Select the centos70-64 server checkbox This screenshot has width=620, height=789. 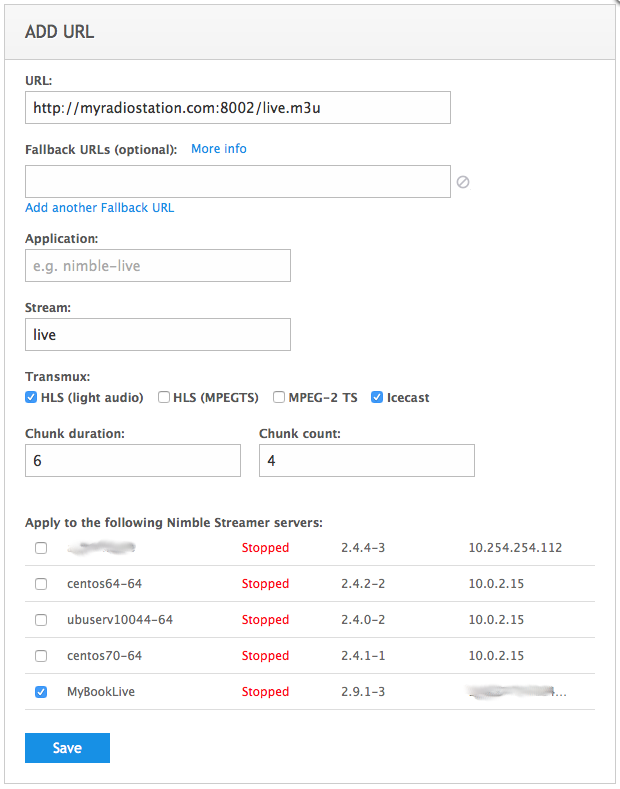coord(41,656)
